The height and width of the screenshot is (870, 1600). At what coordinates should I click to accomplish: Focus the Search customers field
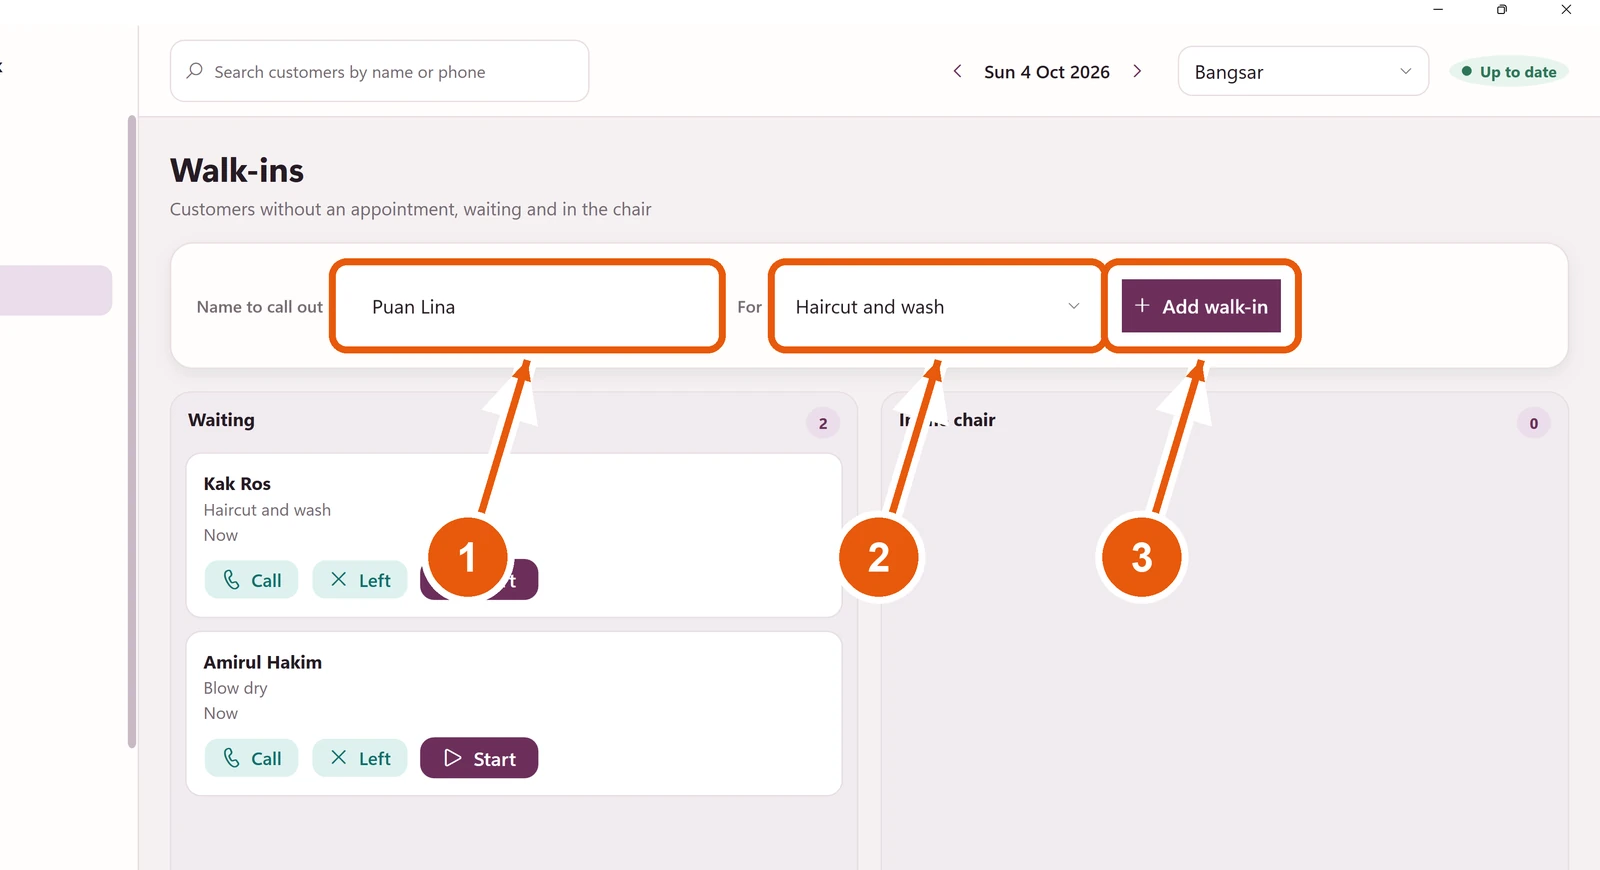tap(379, 71)
